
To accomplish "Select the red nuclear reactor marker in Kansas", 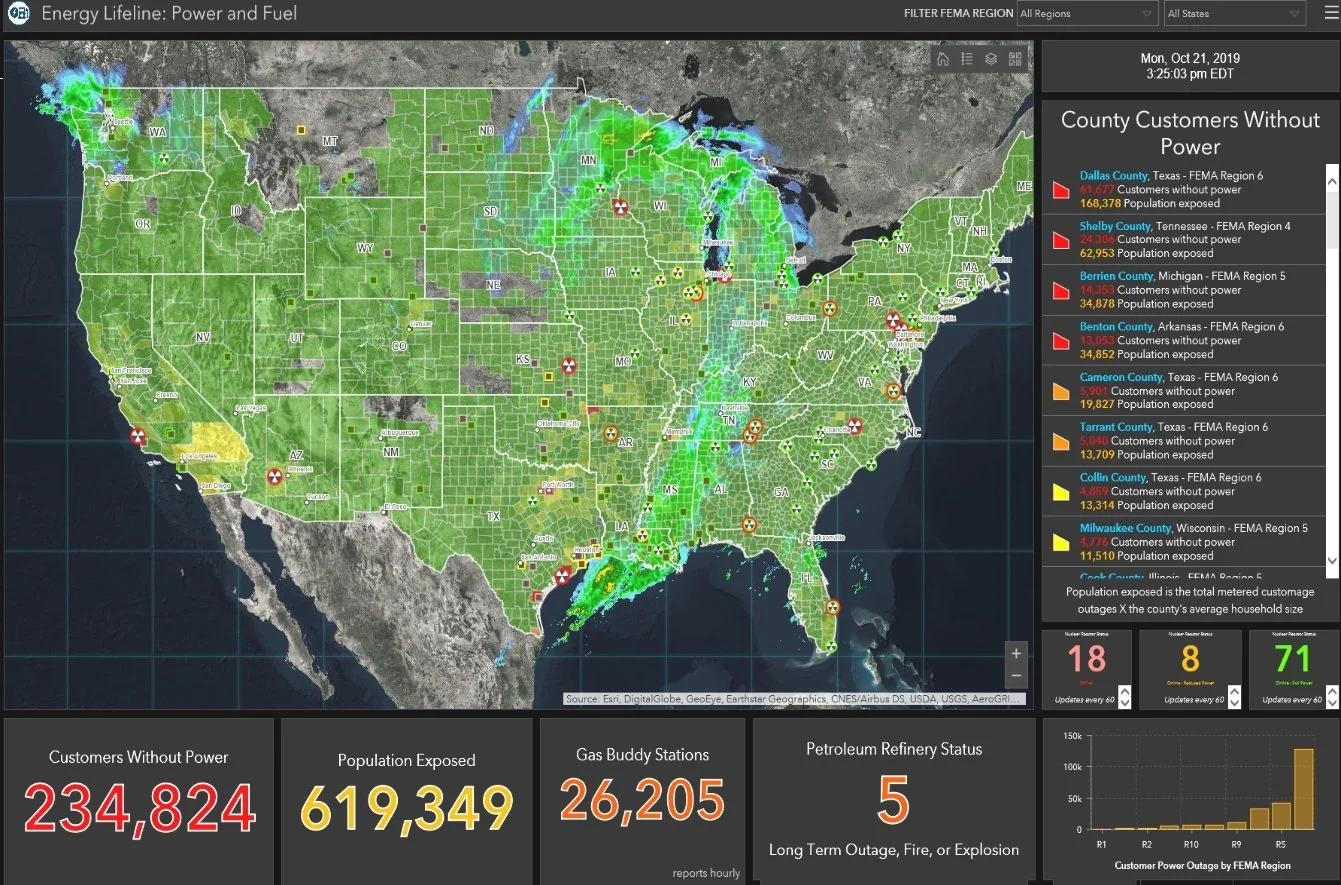I will (x=569, y=366).
